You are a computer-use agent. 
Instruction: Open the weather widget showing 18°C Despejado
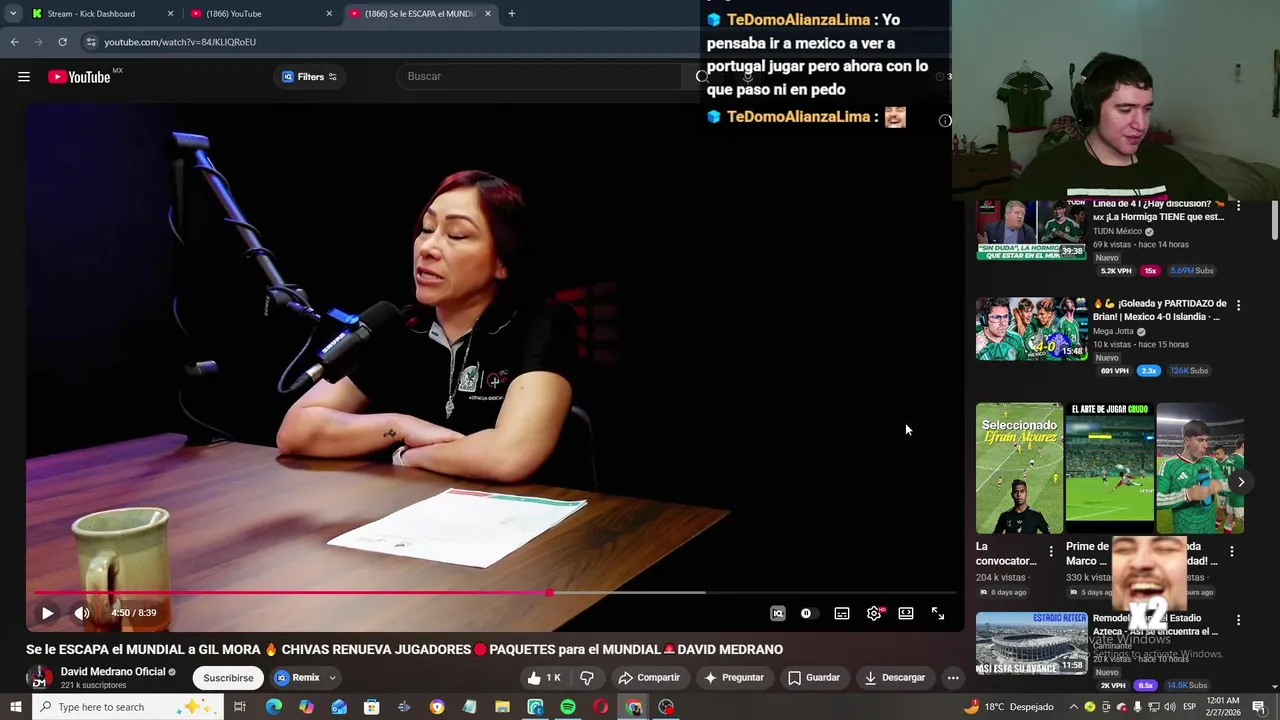click(1008, 707)
